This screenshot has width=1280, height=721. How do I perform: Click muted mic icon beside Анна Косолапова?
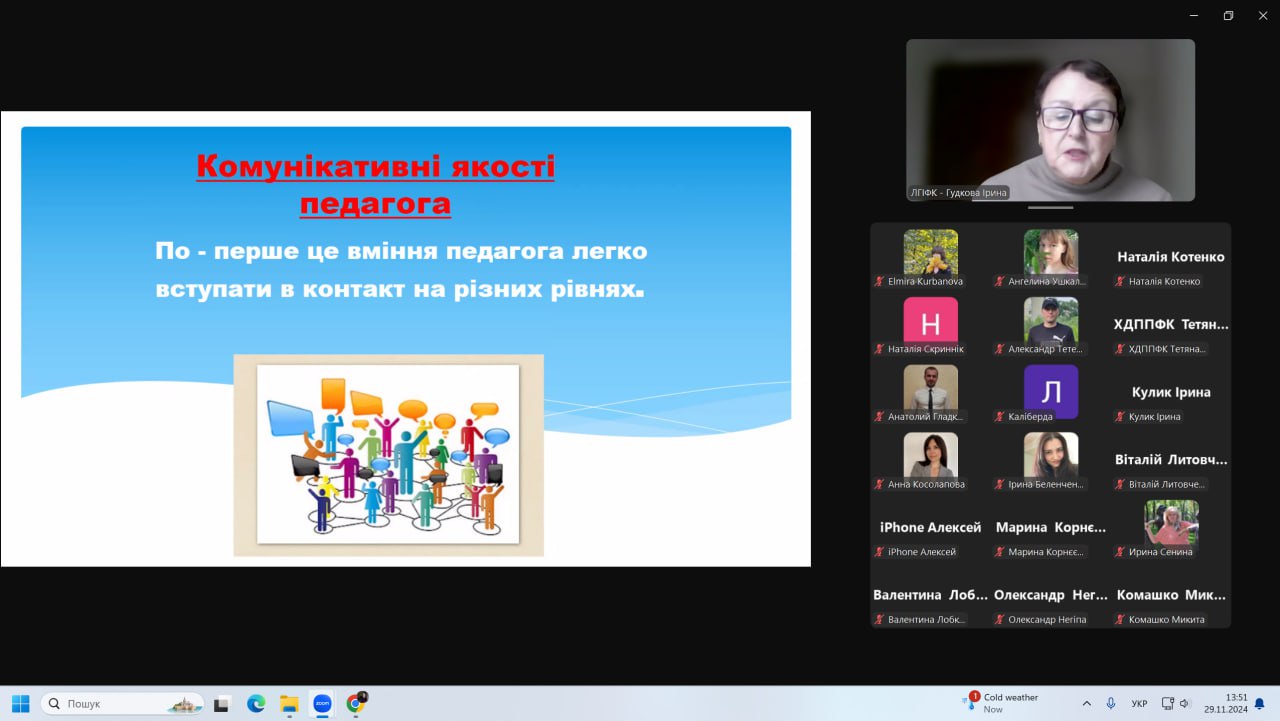point(880,484)
